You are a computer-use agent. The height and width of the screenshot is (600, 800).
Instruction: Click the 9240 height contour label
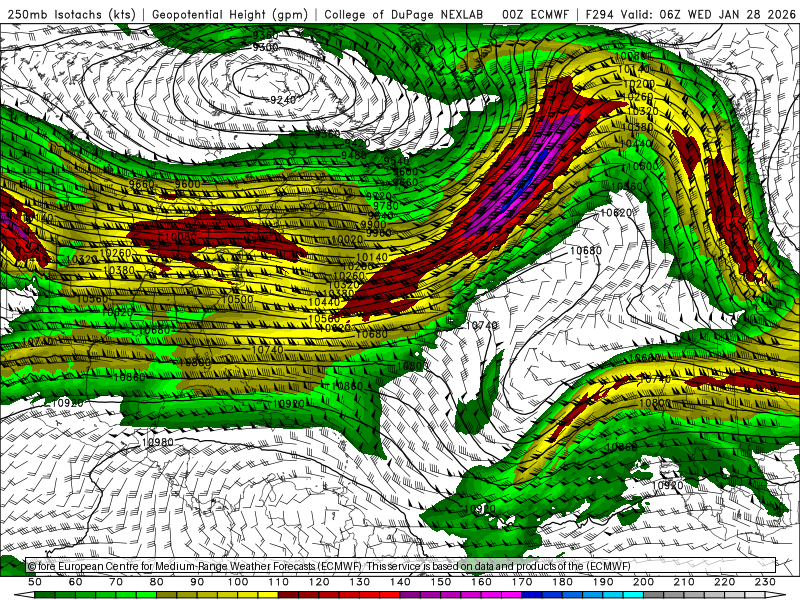[x=283, y=100]
